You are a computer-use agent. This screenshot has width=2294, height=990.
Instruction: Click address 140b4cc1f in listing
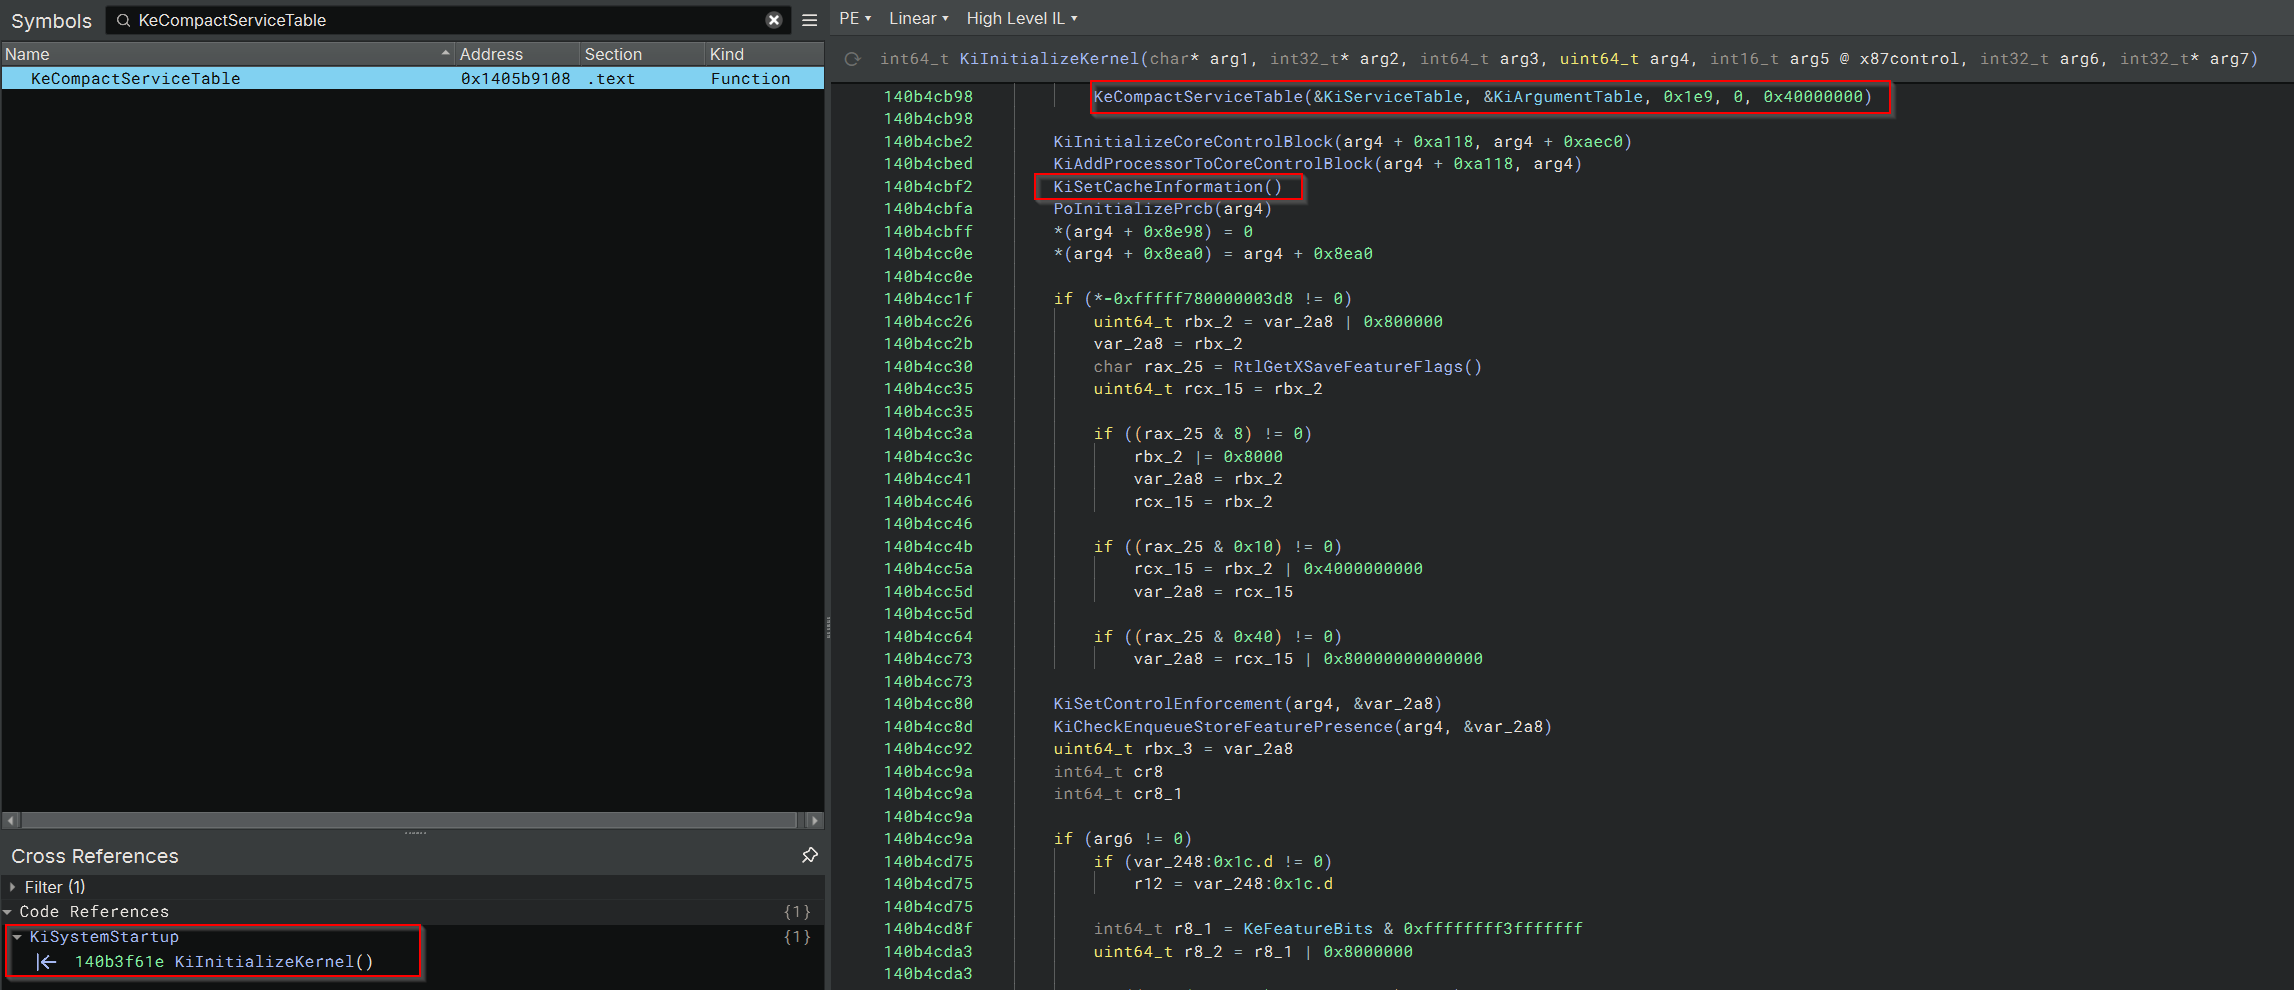(x=928, y=299)
